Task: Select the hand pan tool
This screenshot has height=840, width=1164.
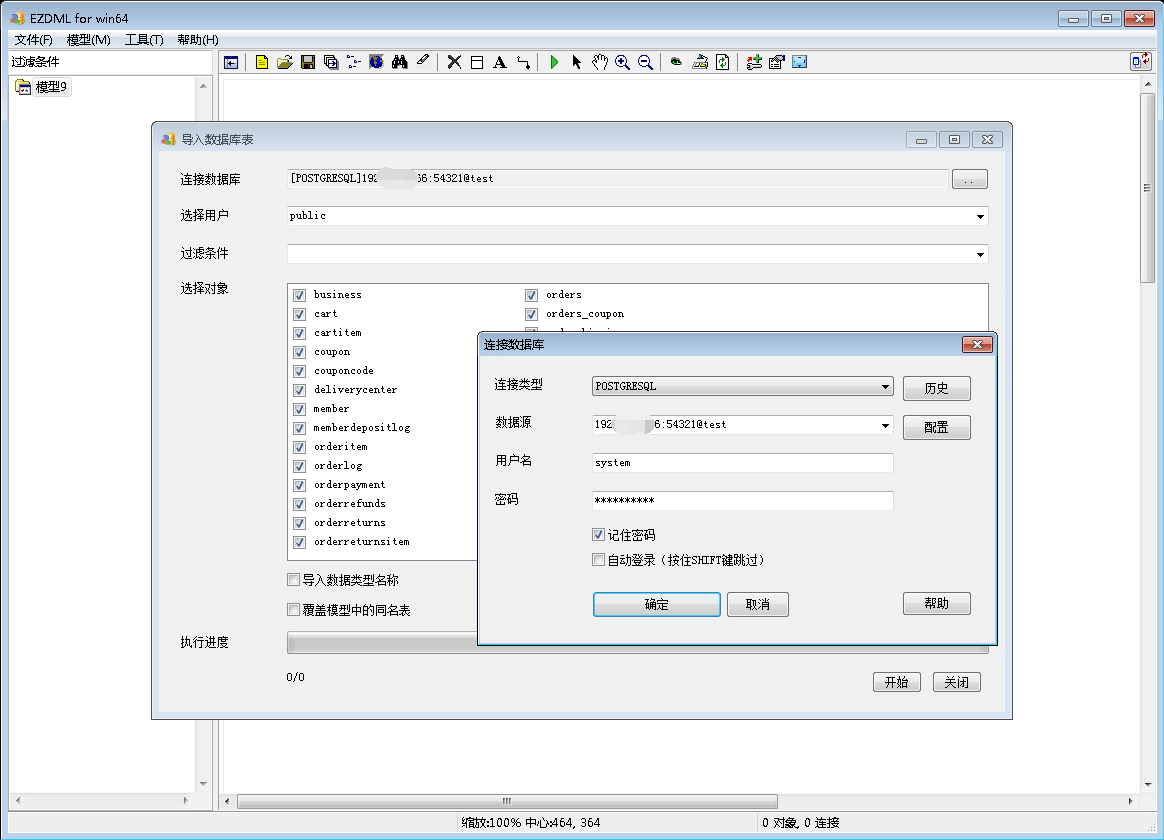Action: (599, 62)
